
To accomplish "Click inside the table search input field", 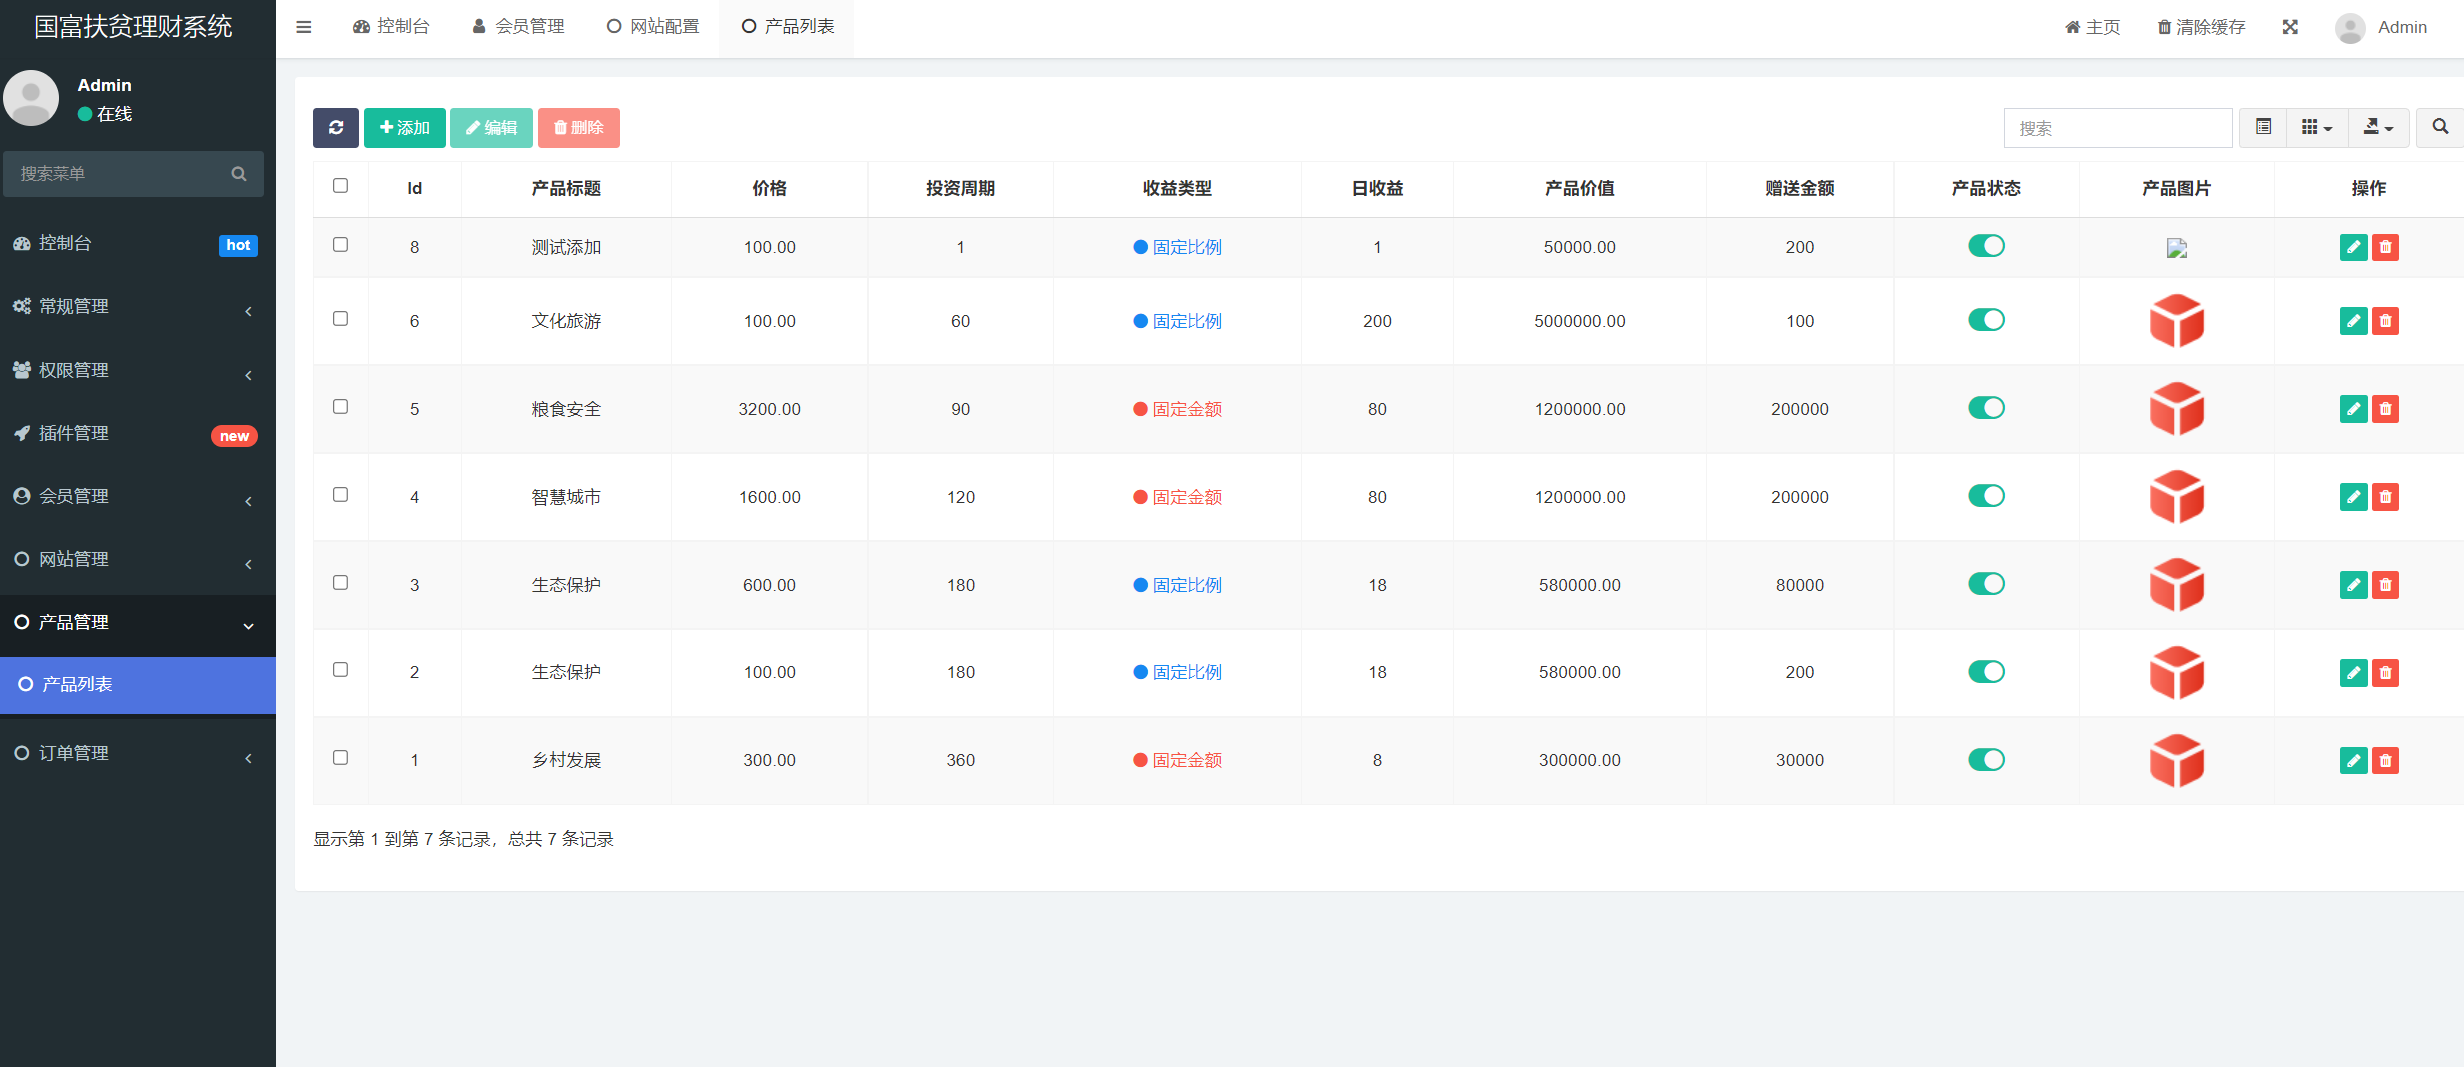I will tap(2117, 127).
